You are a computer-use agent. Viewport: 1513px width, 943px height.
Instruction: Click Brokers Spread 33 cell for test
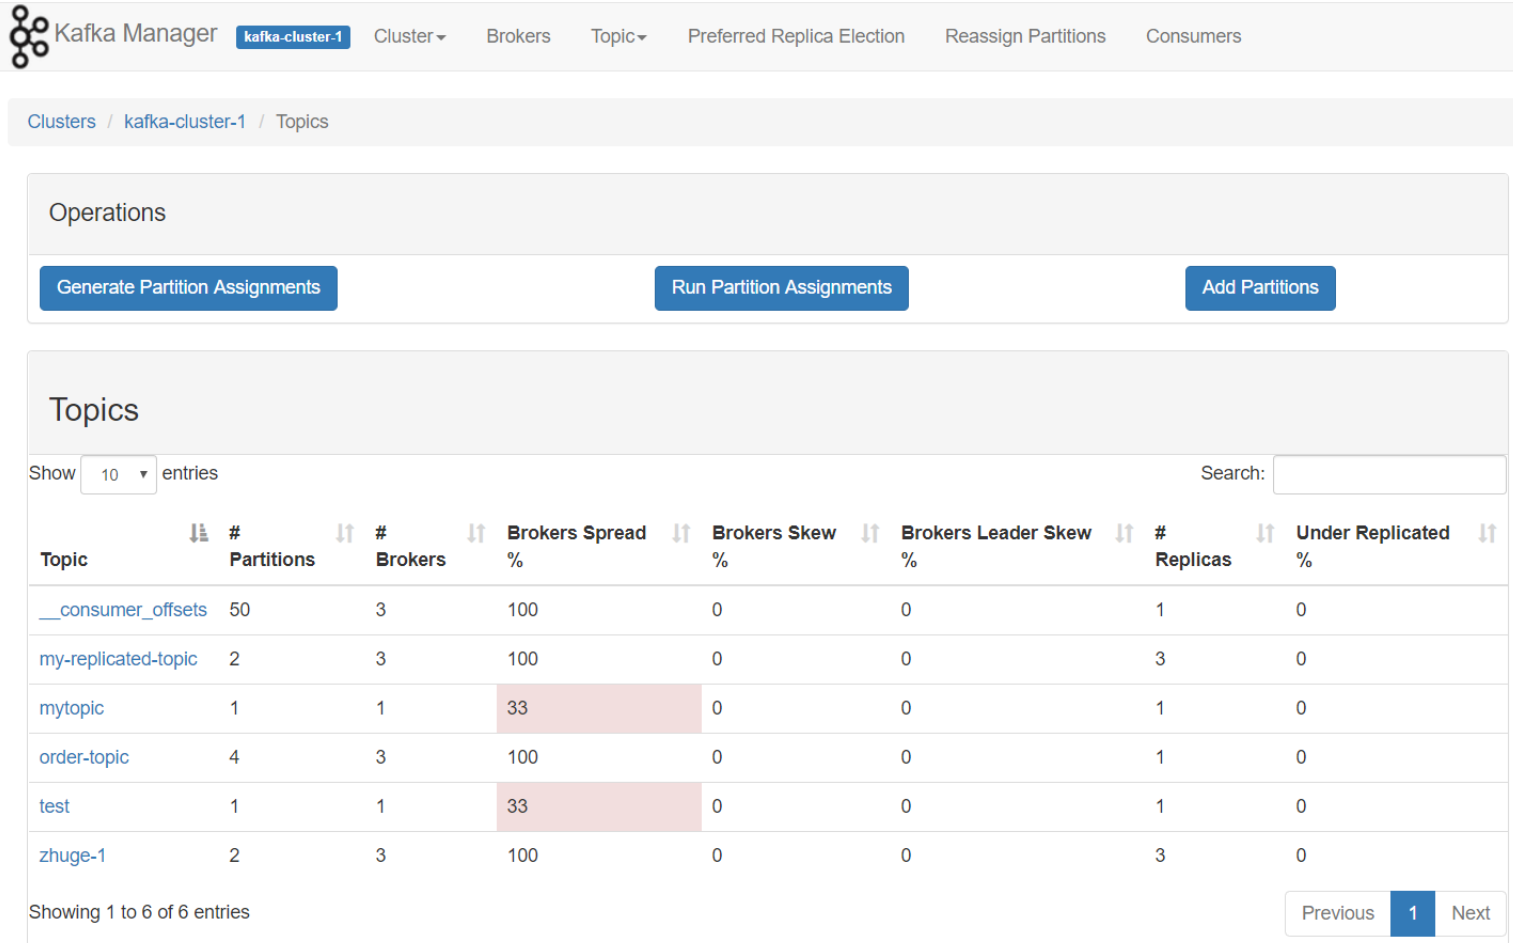point(599,806)
